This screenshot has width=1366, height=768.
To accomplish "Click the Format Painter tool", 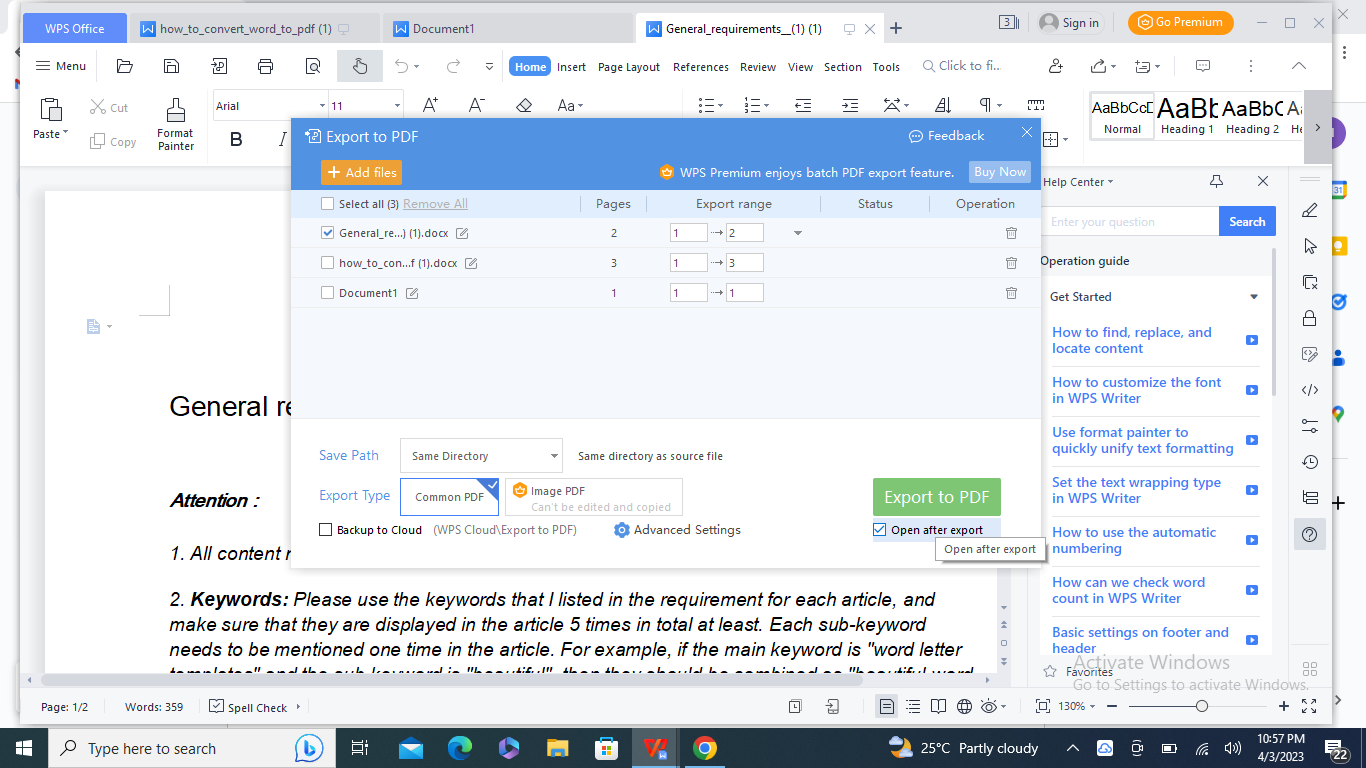I will (x=176, y=124).
